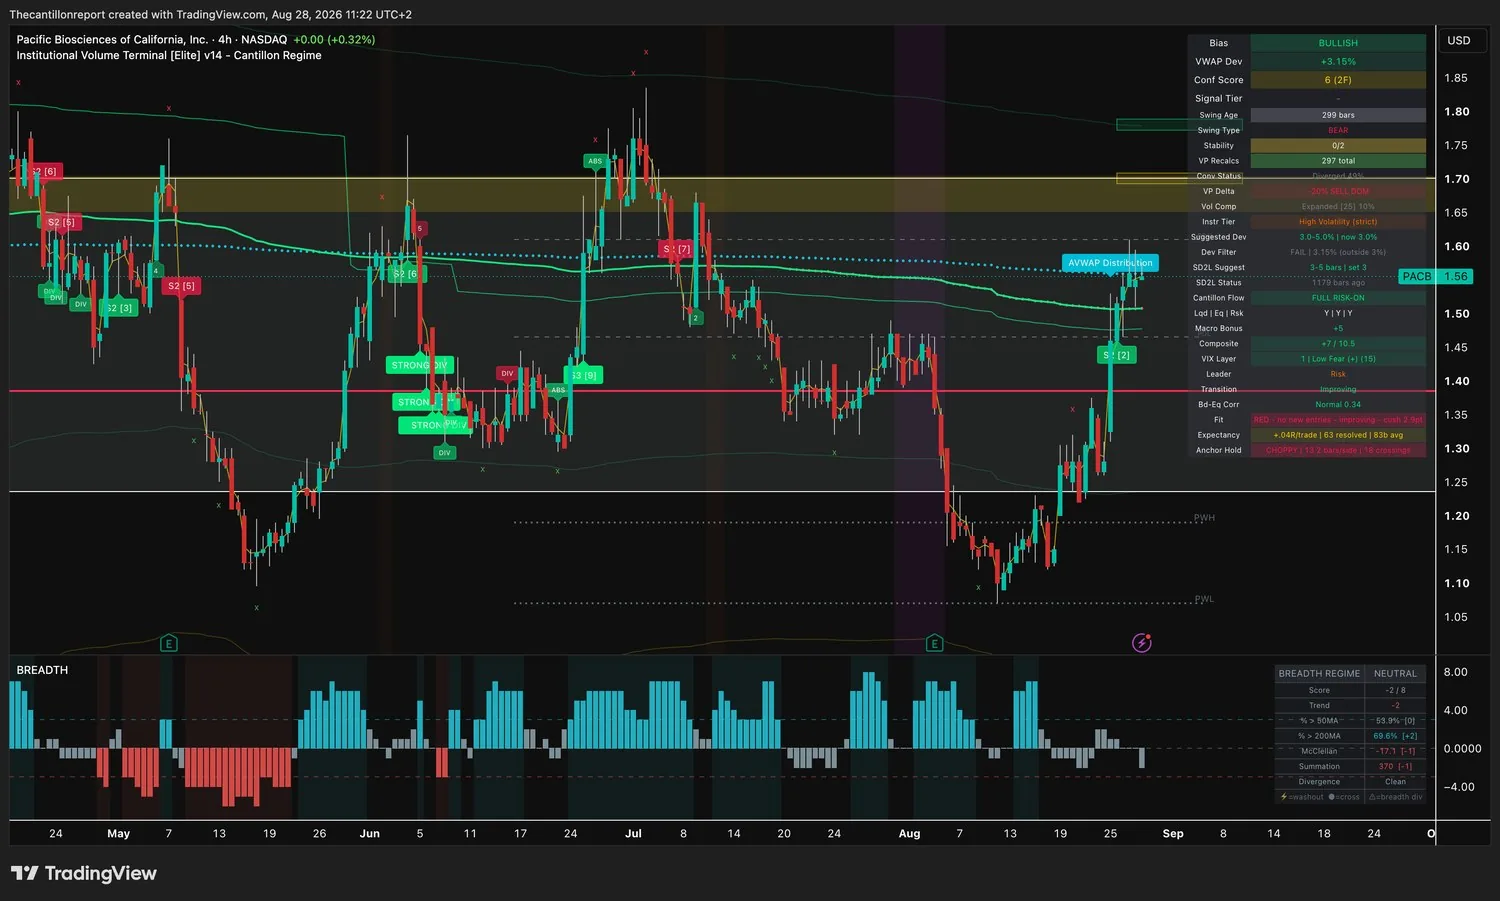
Task: Click the red DIV divergence tag
Action: (x=507, y=373)
